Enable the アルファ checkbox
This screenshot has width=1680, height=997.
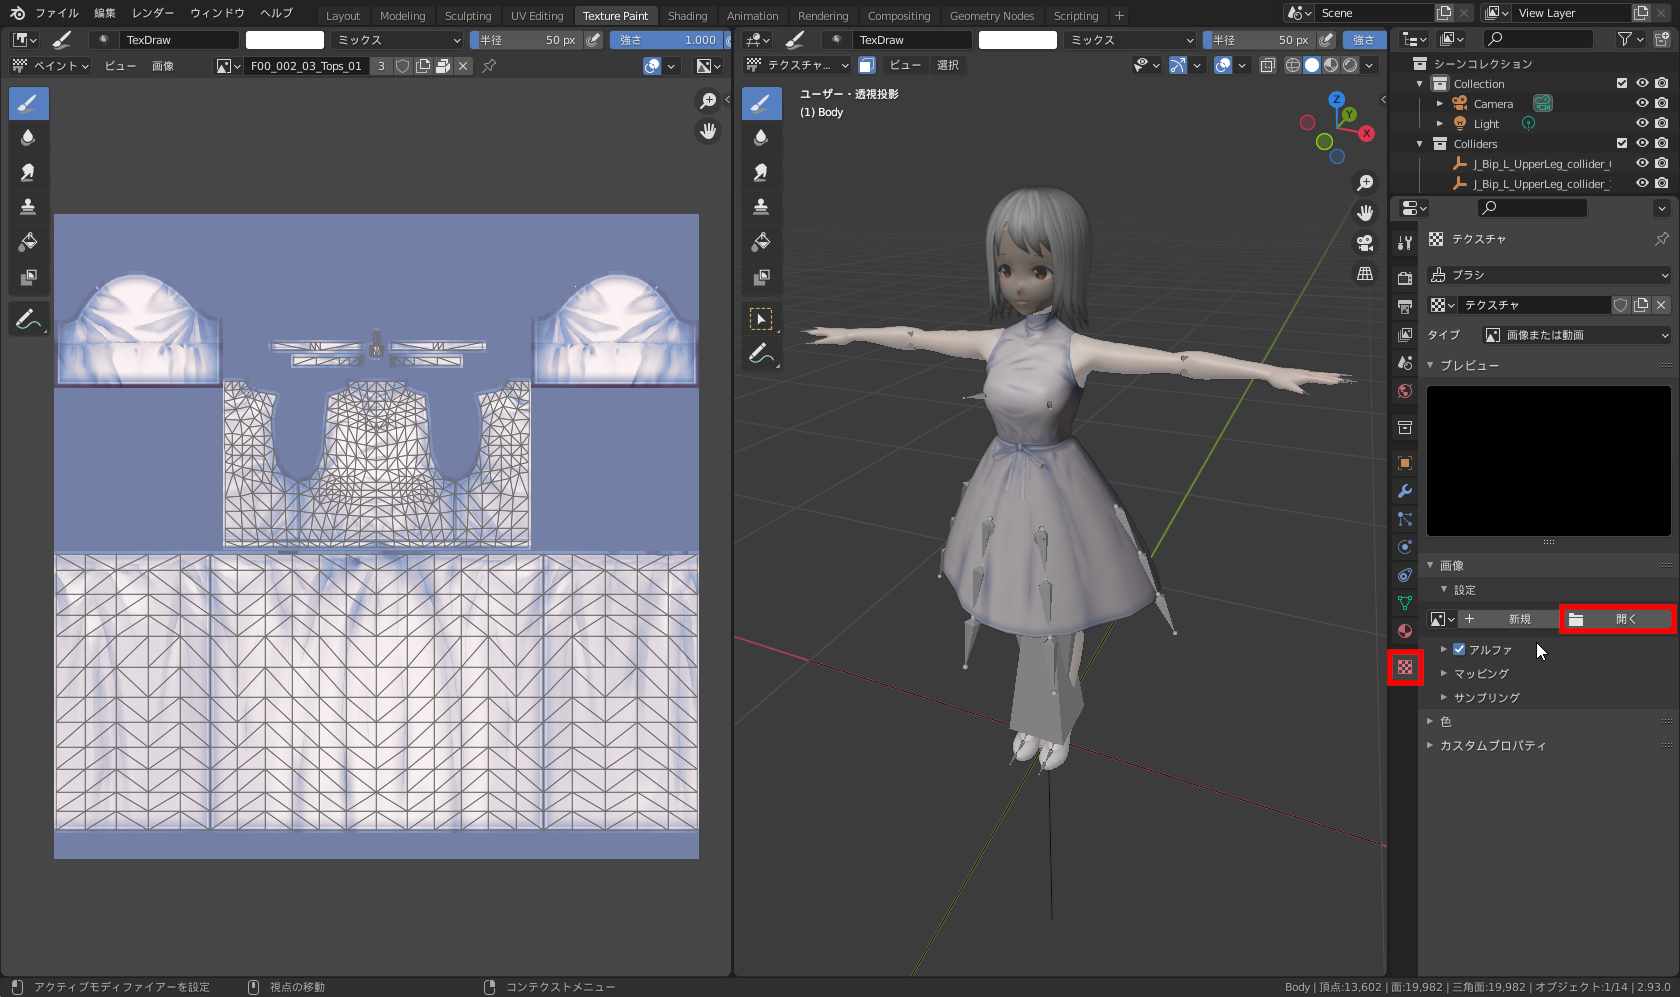pyautogui.click(x=1458, y=649)
